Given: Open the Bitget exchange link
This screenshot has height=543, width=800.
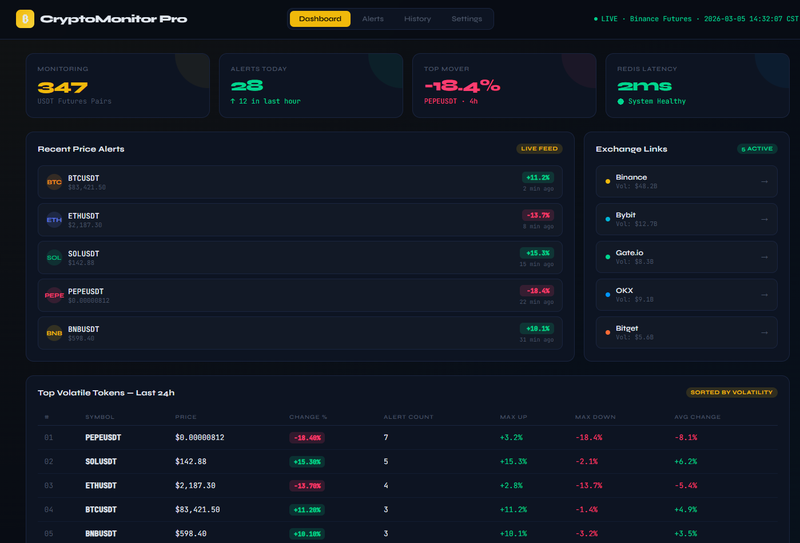Looking at the screenshot, I should [686, 332].
